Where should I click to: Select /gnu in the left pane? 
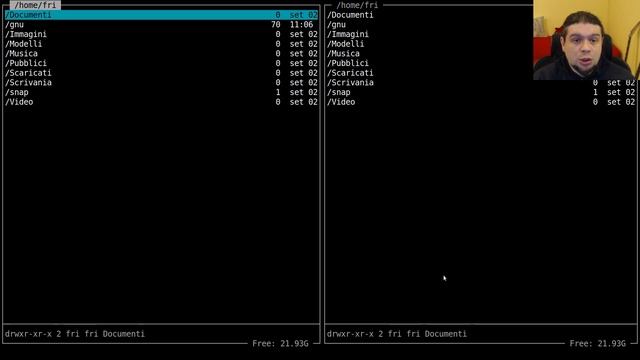click(x=161, y=25)
